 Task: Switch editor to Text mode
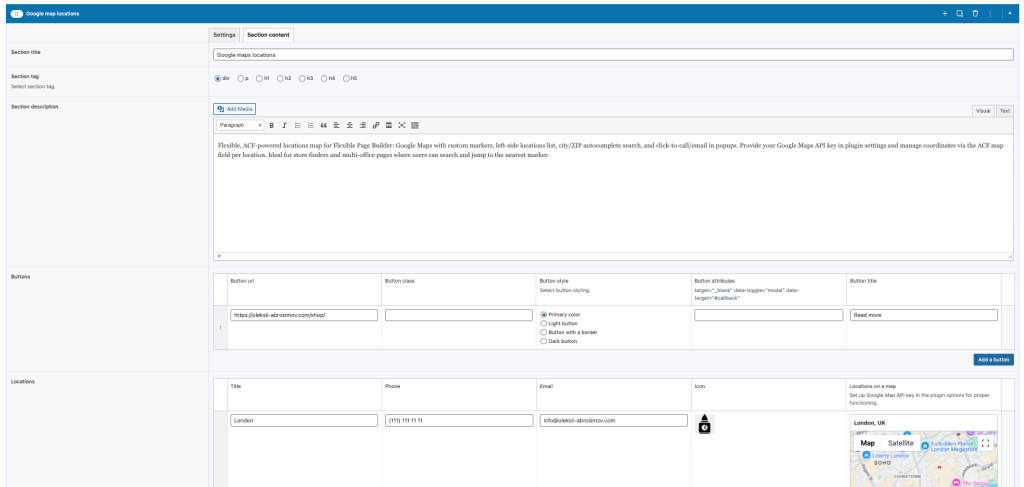point(1004,111)
